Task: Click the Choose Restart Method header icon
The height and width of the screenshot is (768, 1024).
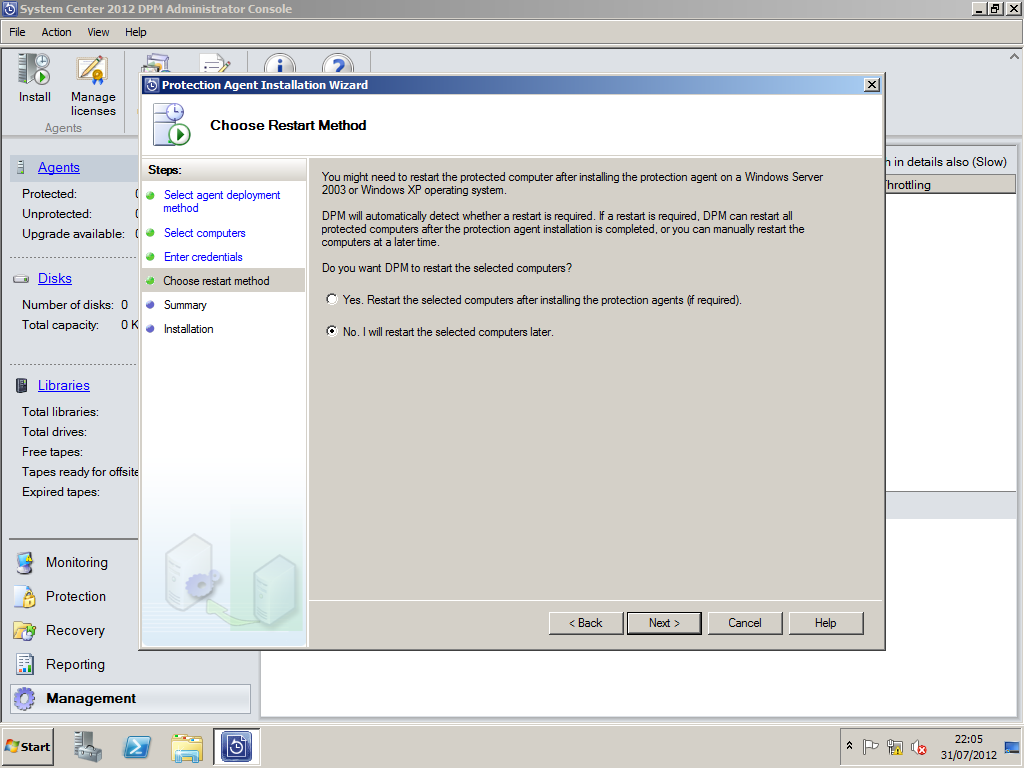Action: [171, 124]
